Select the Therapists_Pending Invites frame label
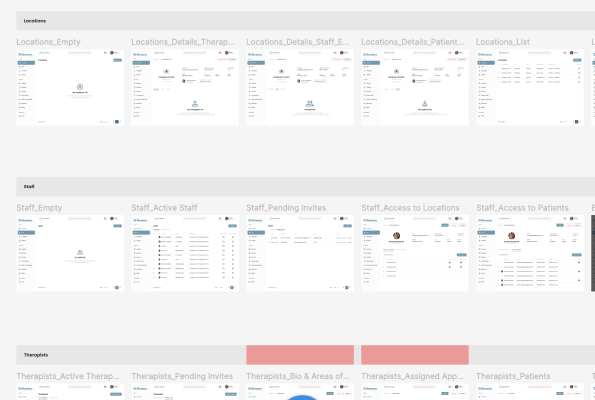595x400 pixels. pos(182,376)
